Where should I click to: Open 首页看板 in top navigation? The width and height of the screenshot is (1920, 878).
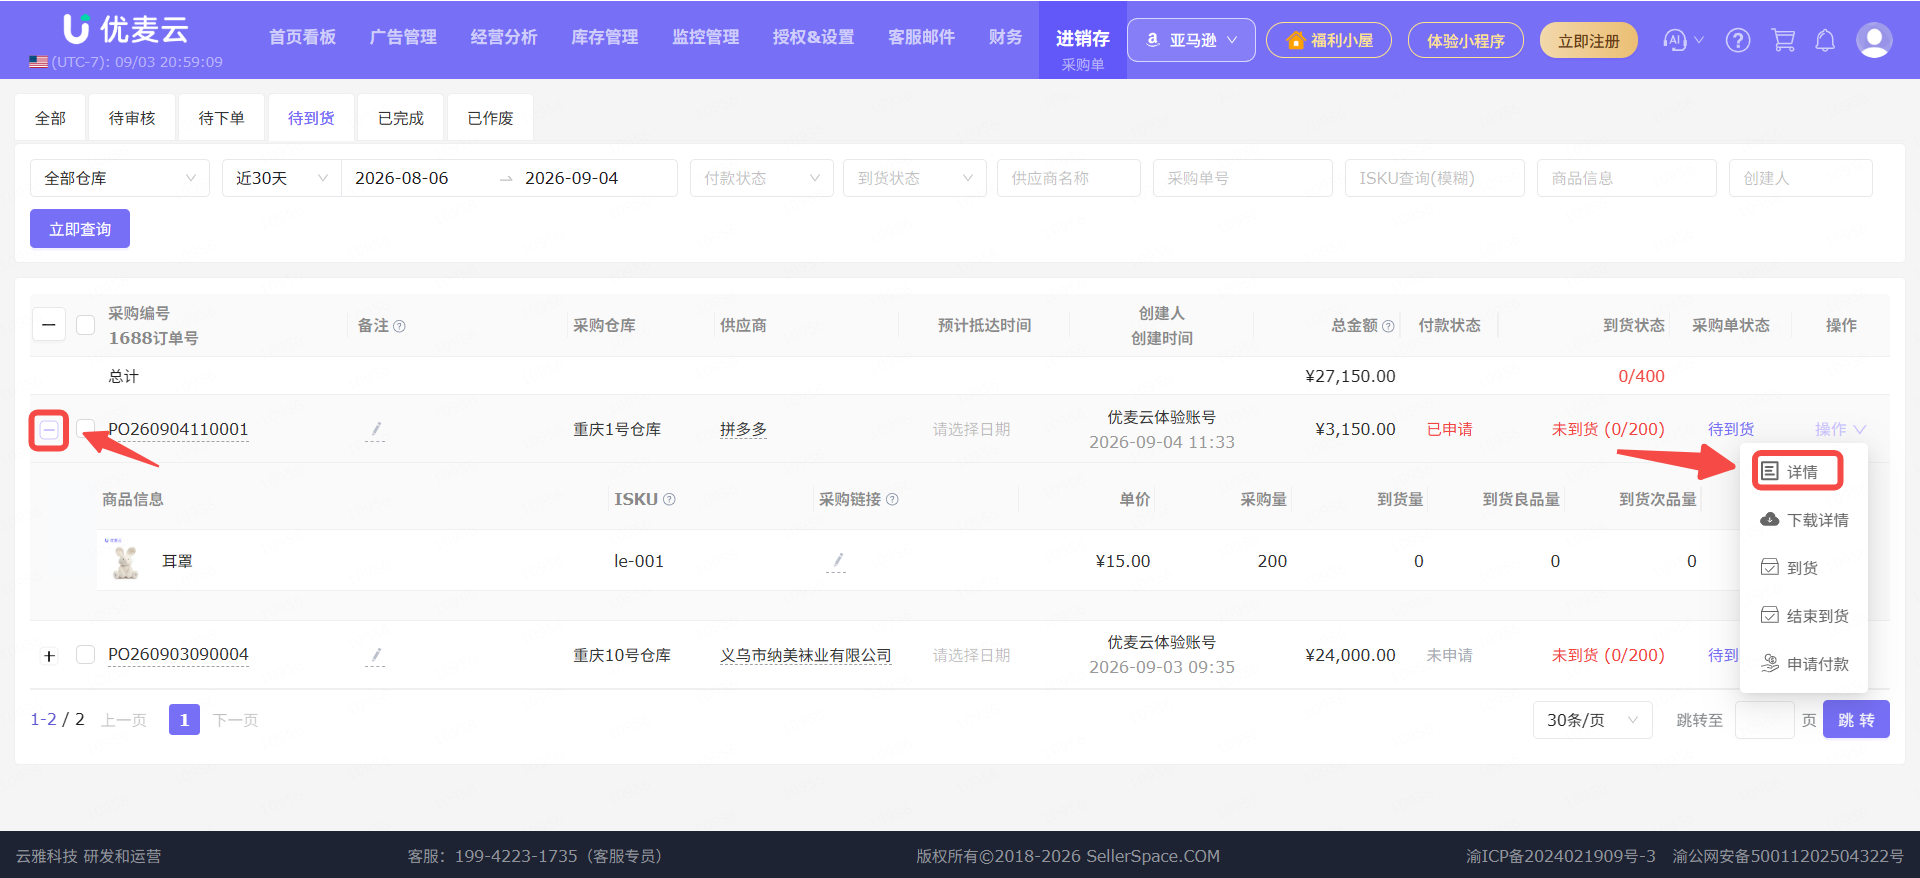point(302,38)
